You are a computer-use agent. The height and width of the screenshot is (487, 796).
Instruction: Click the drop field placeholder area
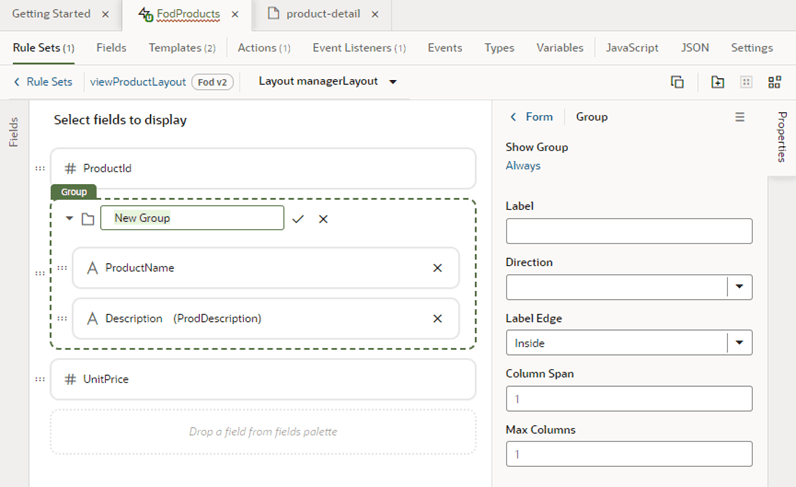click(x=263, y=432)
